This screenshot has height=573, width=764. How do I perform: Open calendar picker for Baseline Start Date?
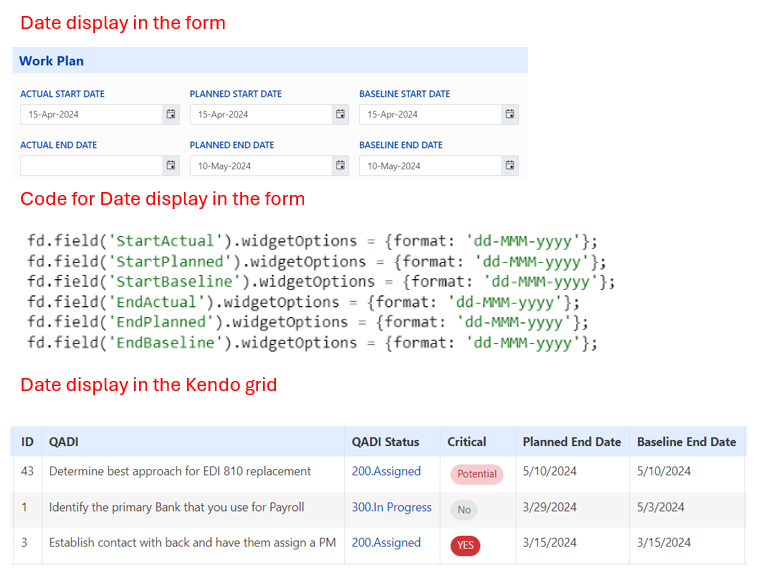click(x=510, y=115)
